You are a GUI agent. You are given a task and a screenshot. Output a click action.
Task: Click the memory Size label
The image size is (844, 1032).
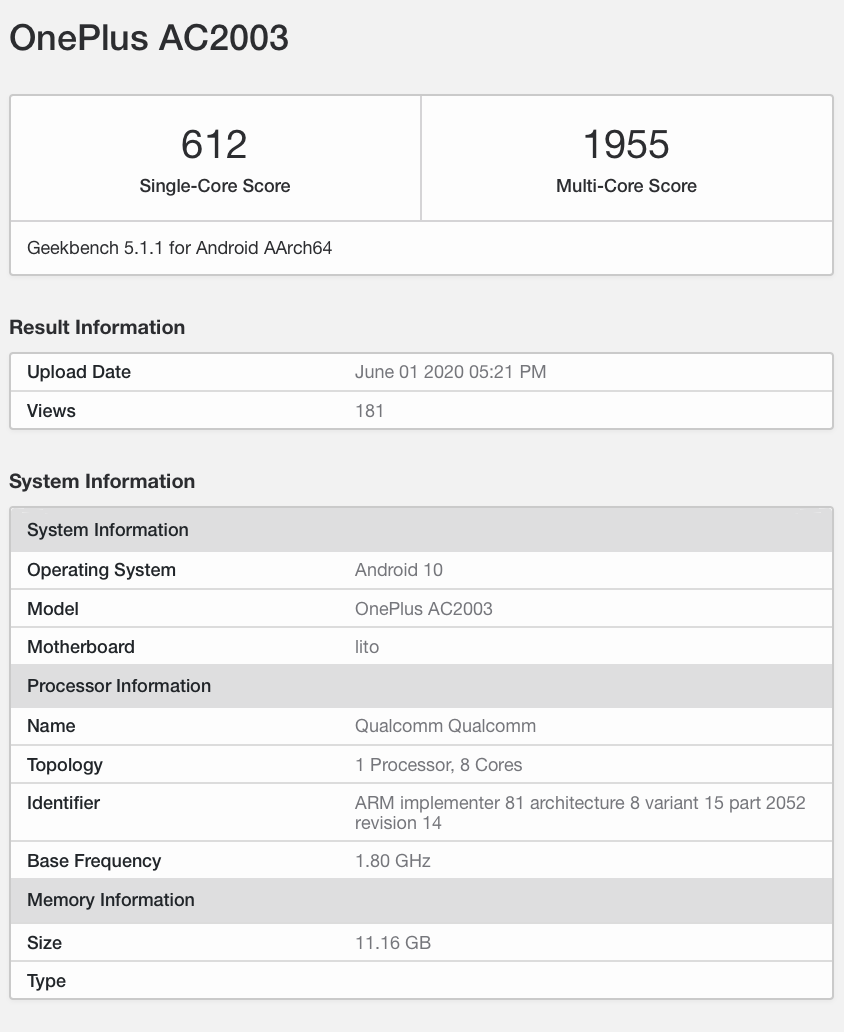pos(44,942)
